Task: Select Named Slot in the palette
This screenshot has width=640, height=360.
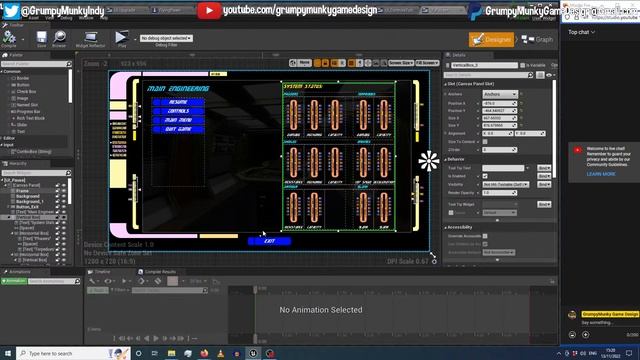Action: tap(27, 105)
